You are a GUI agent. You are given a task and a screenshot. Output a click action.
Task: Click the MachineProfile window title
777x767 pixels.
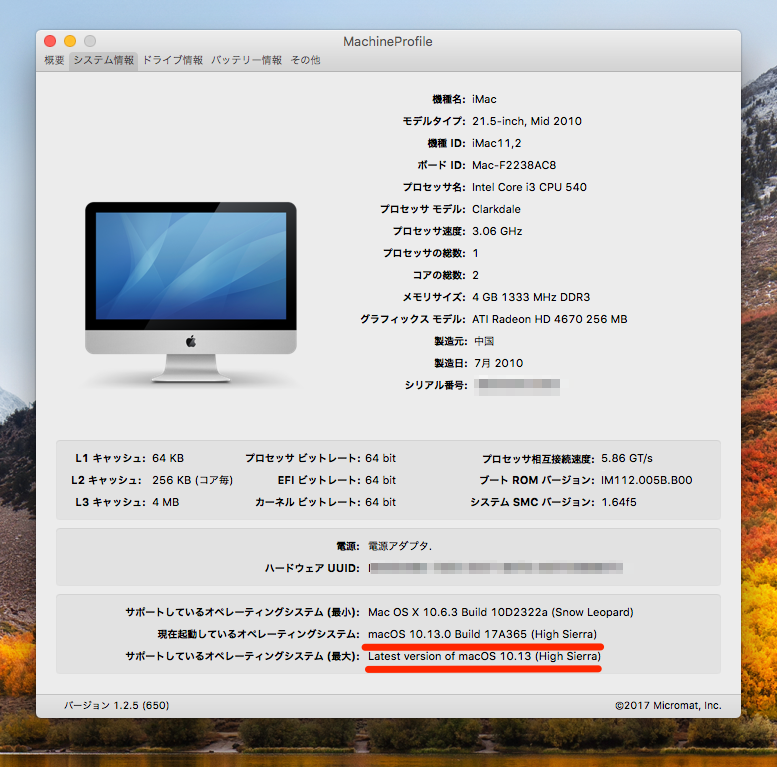click(388, 41)
